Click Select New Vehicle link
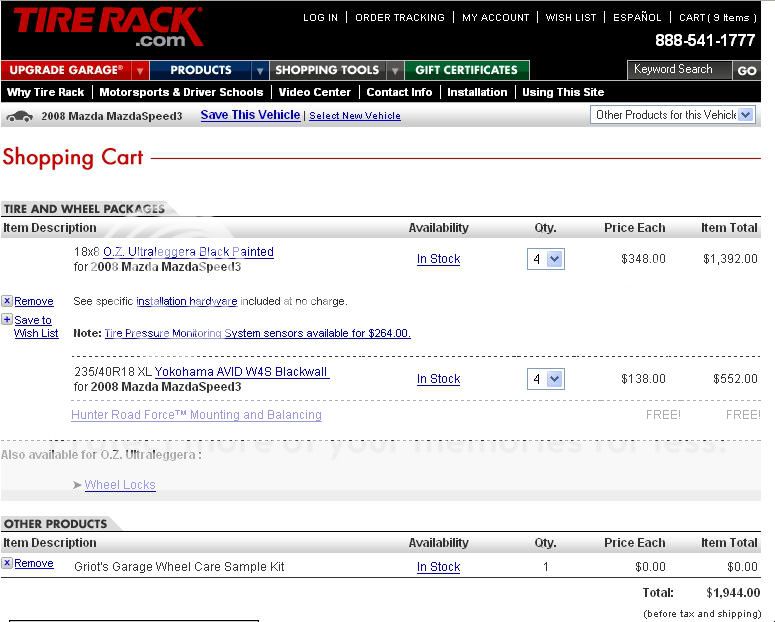The width and height of the screenshot is (775, 622). coord(355,116)
